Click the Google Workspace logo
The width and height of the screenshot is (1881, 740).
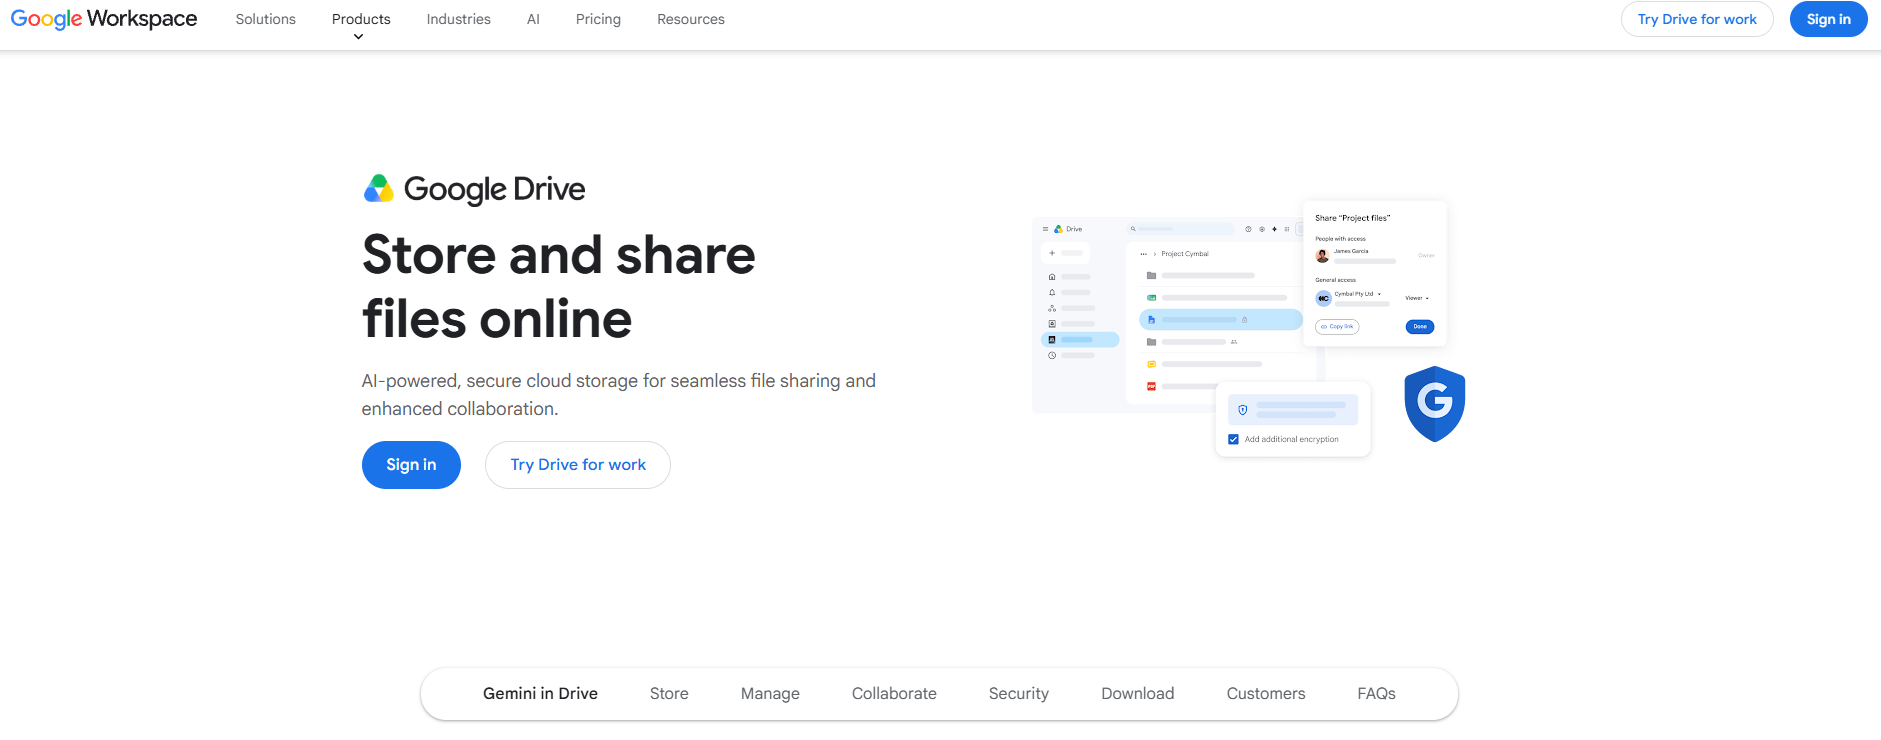(104, 19)
